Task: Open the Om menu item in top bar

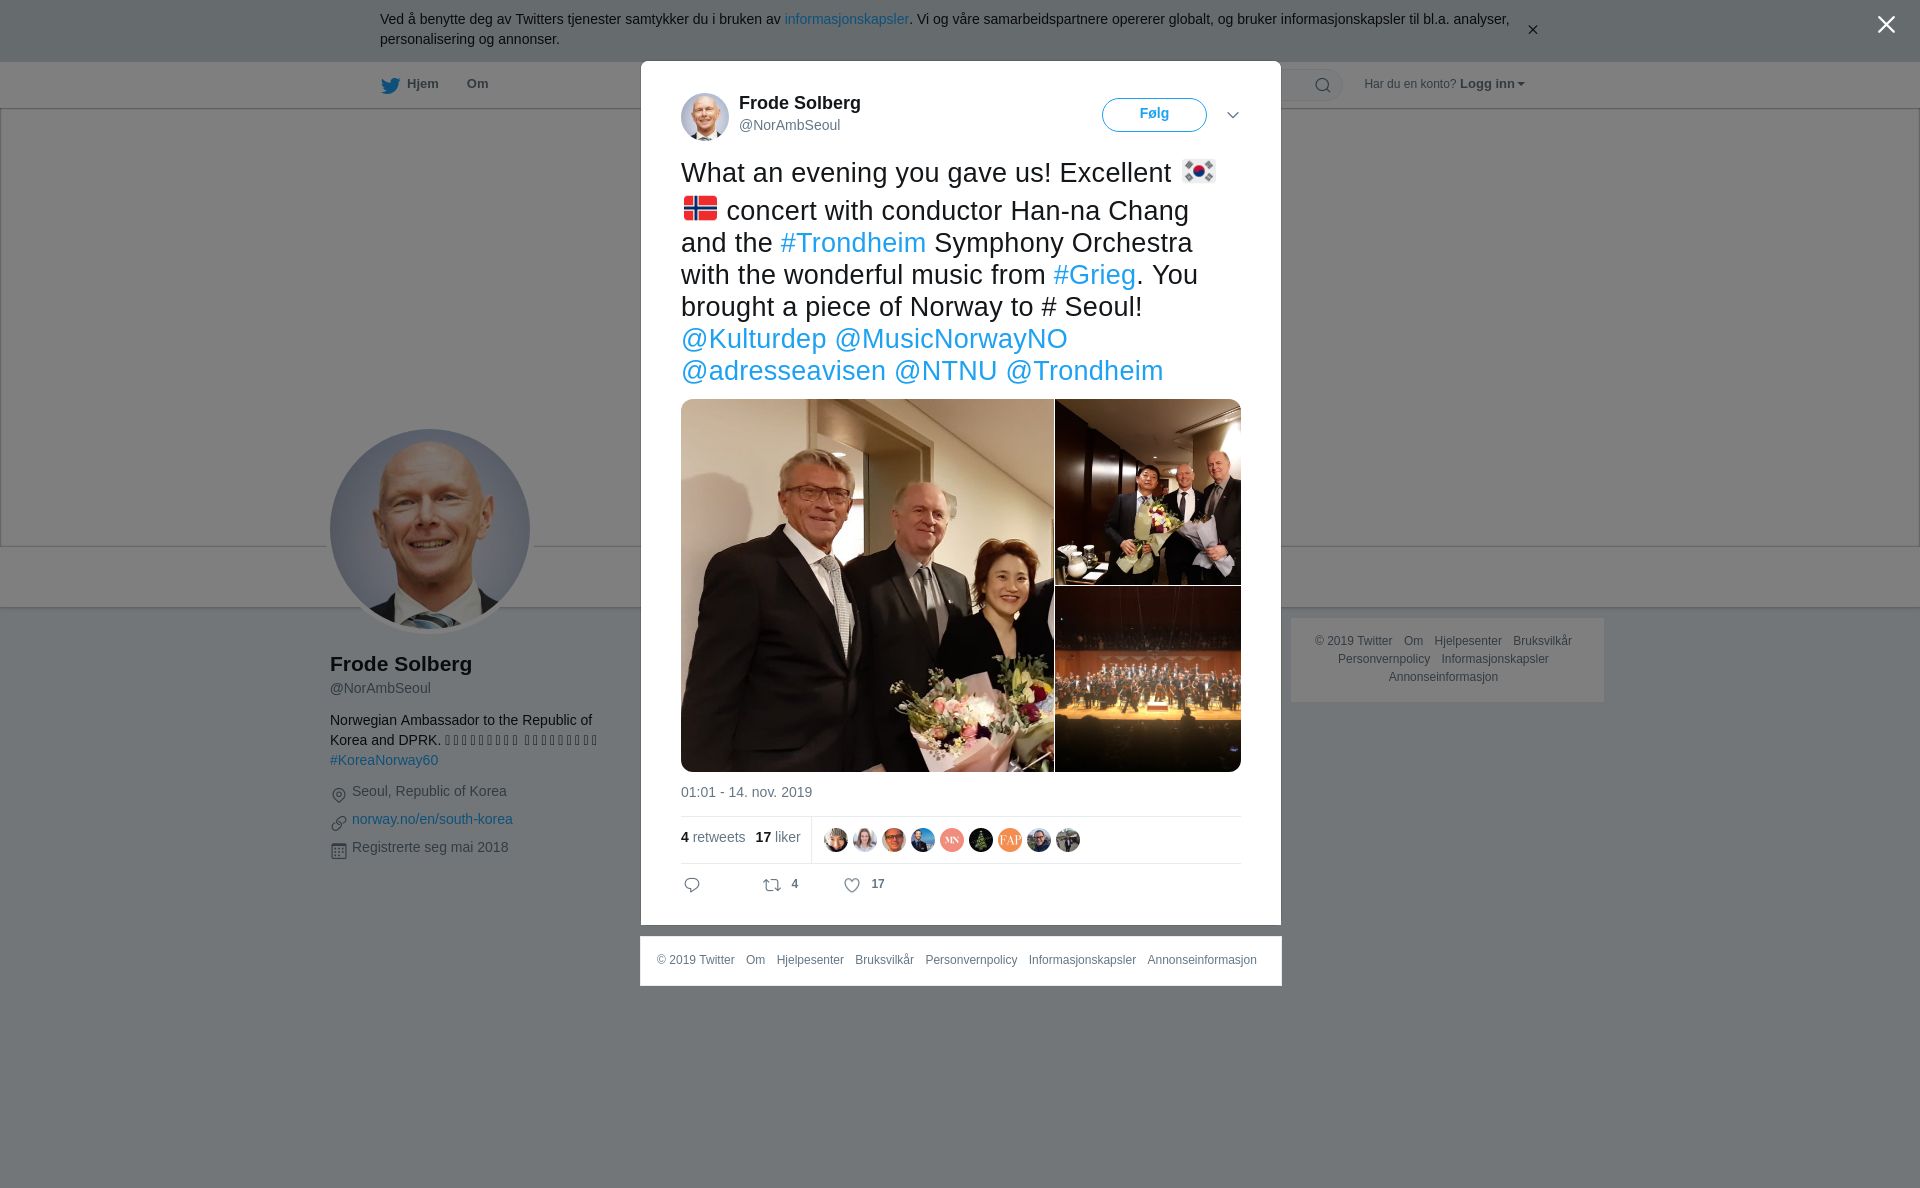Action: tap(477, 84)
